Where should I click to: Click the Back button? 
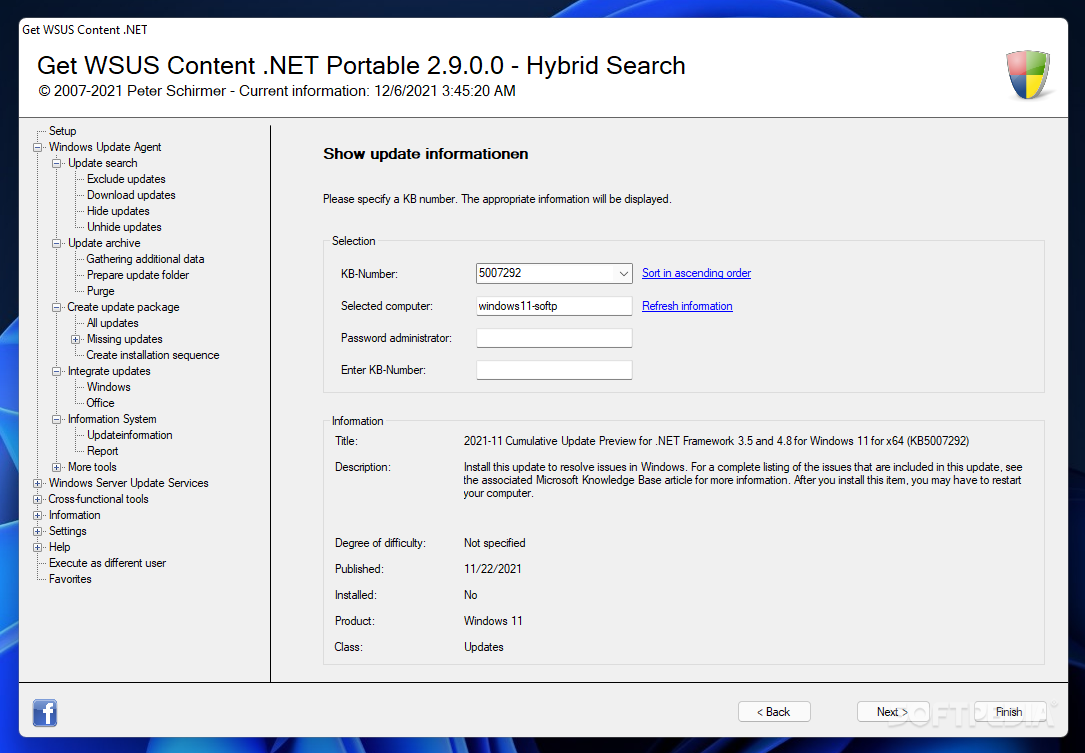click(774, 711)
